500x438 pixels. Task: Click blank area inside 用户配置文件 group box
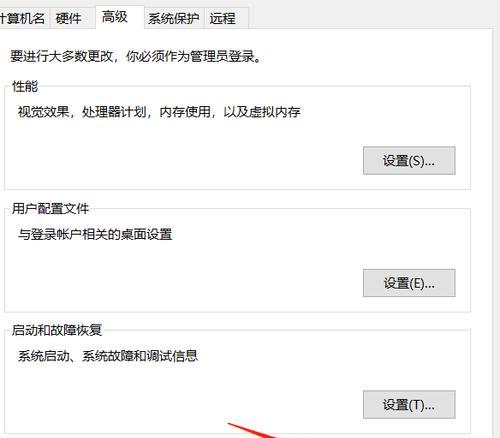[x=183, y=277]
